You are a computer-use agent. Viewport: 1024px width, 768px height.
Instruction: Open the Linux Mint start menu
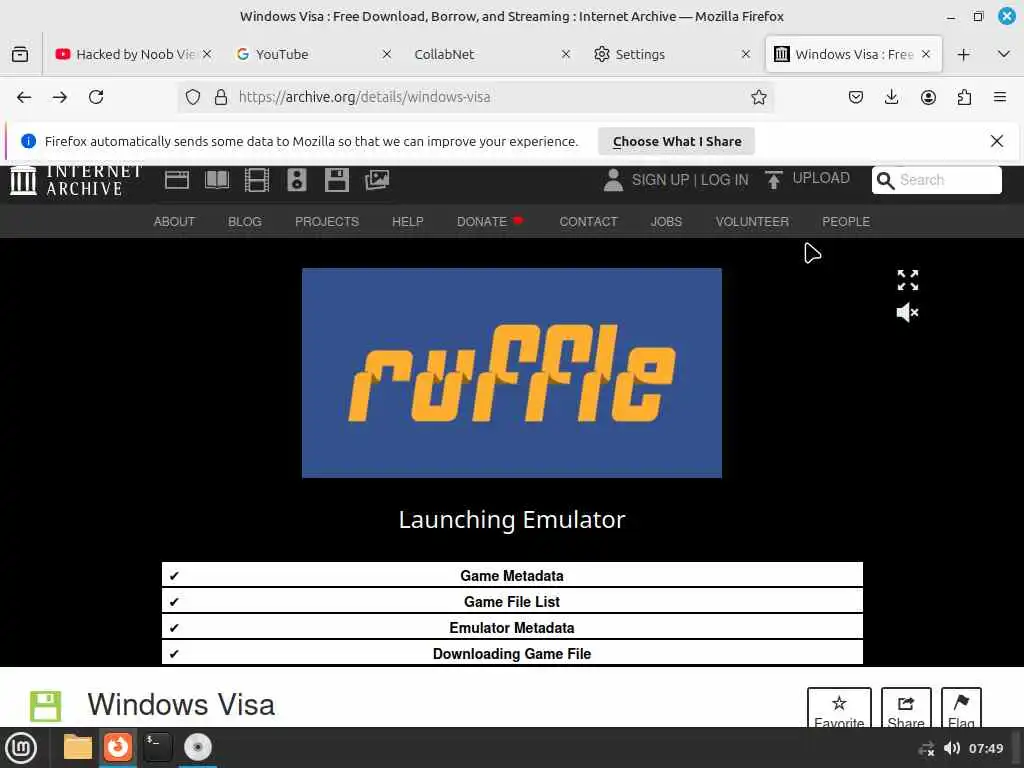point(21,748)
